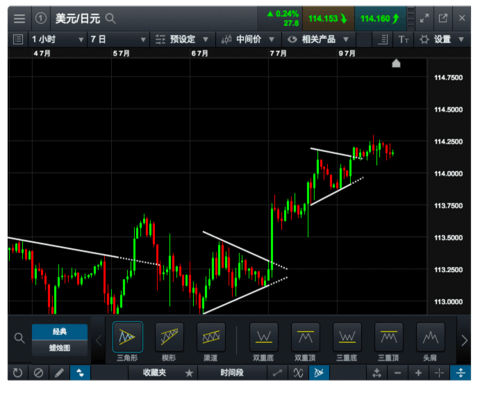Screen dimensions: 480x395
Task: Expand chart to full screen icon
Action: [424, 18]
